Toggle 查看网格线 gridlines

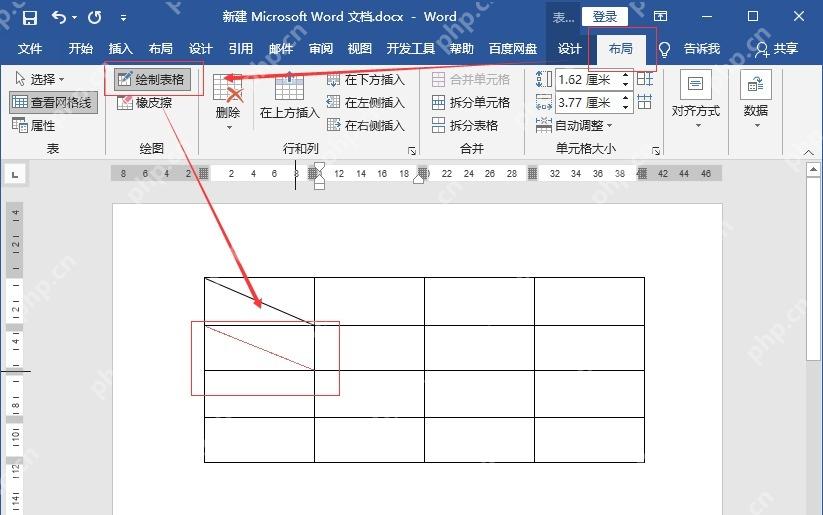[x=53, y=102]
